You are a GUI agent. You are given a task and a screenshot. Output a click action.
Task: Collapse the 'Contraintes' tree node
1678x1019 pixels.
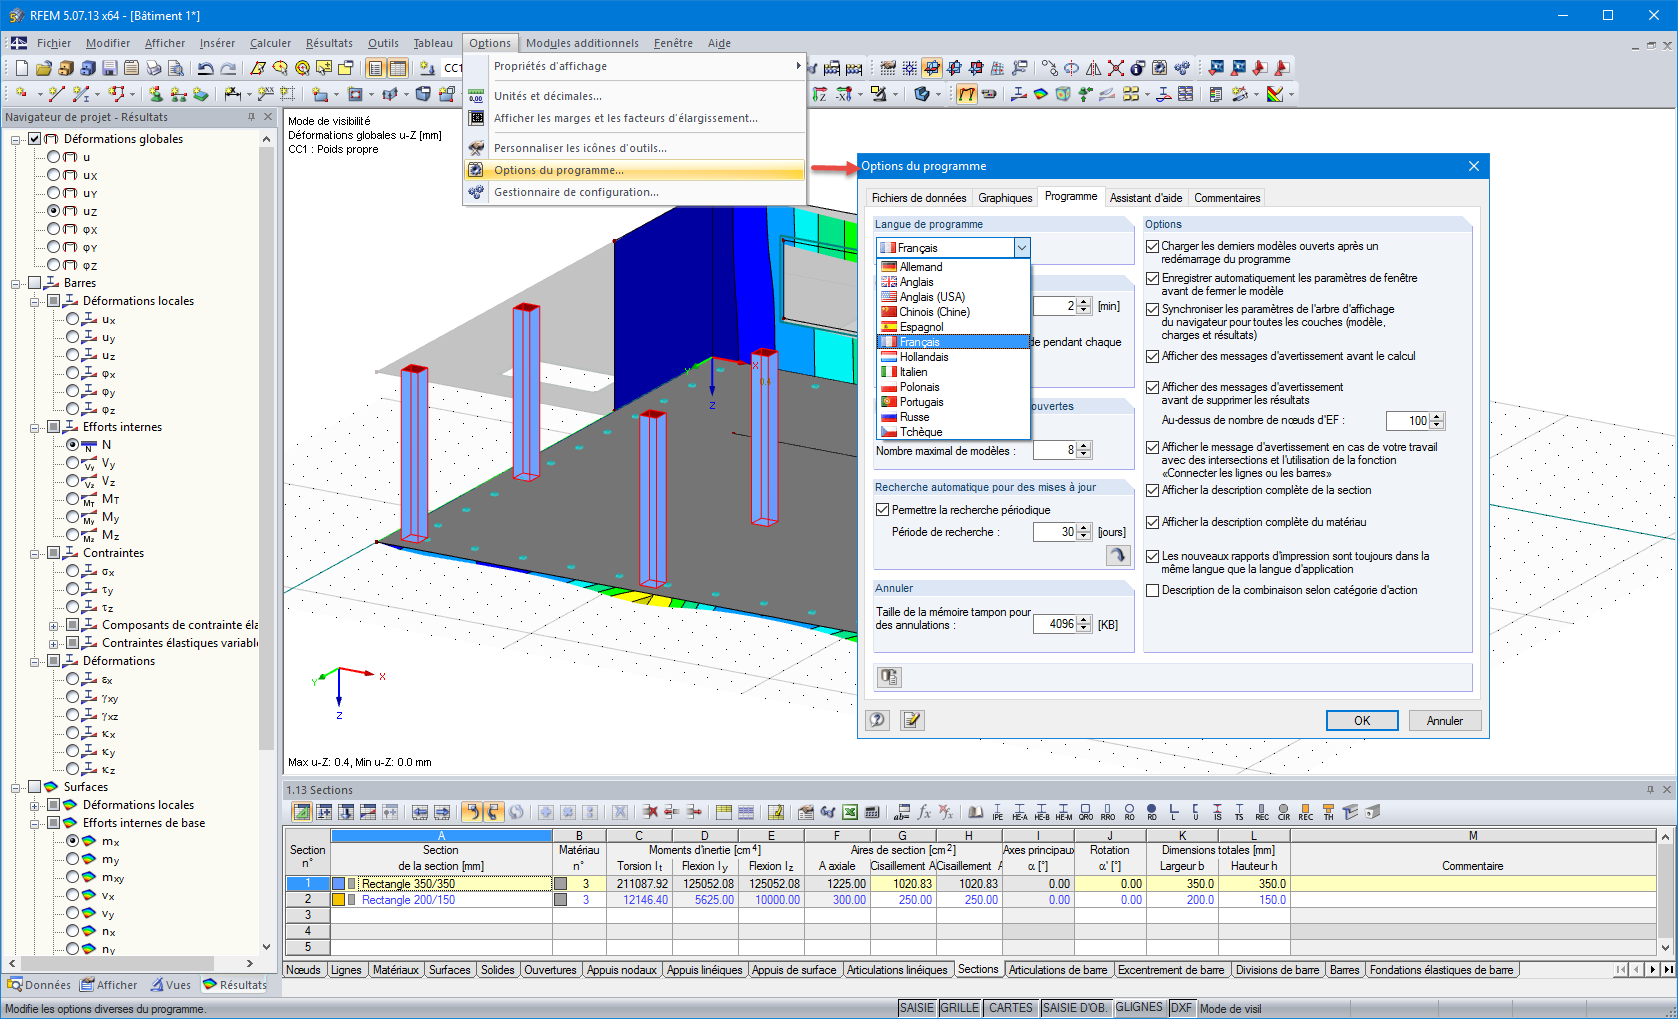pyautogui.click(x=35, y=553)
